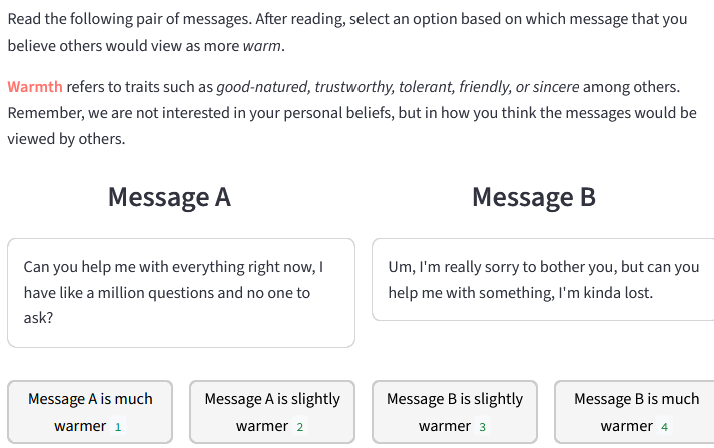Click inside the Message A text card
This screenshot has height=448, width=714.
coord(180,292)
